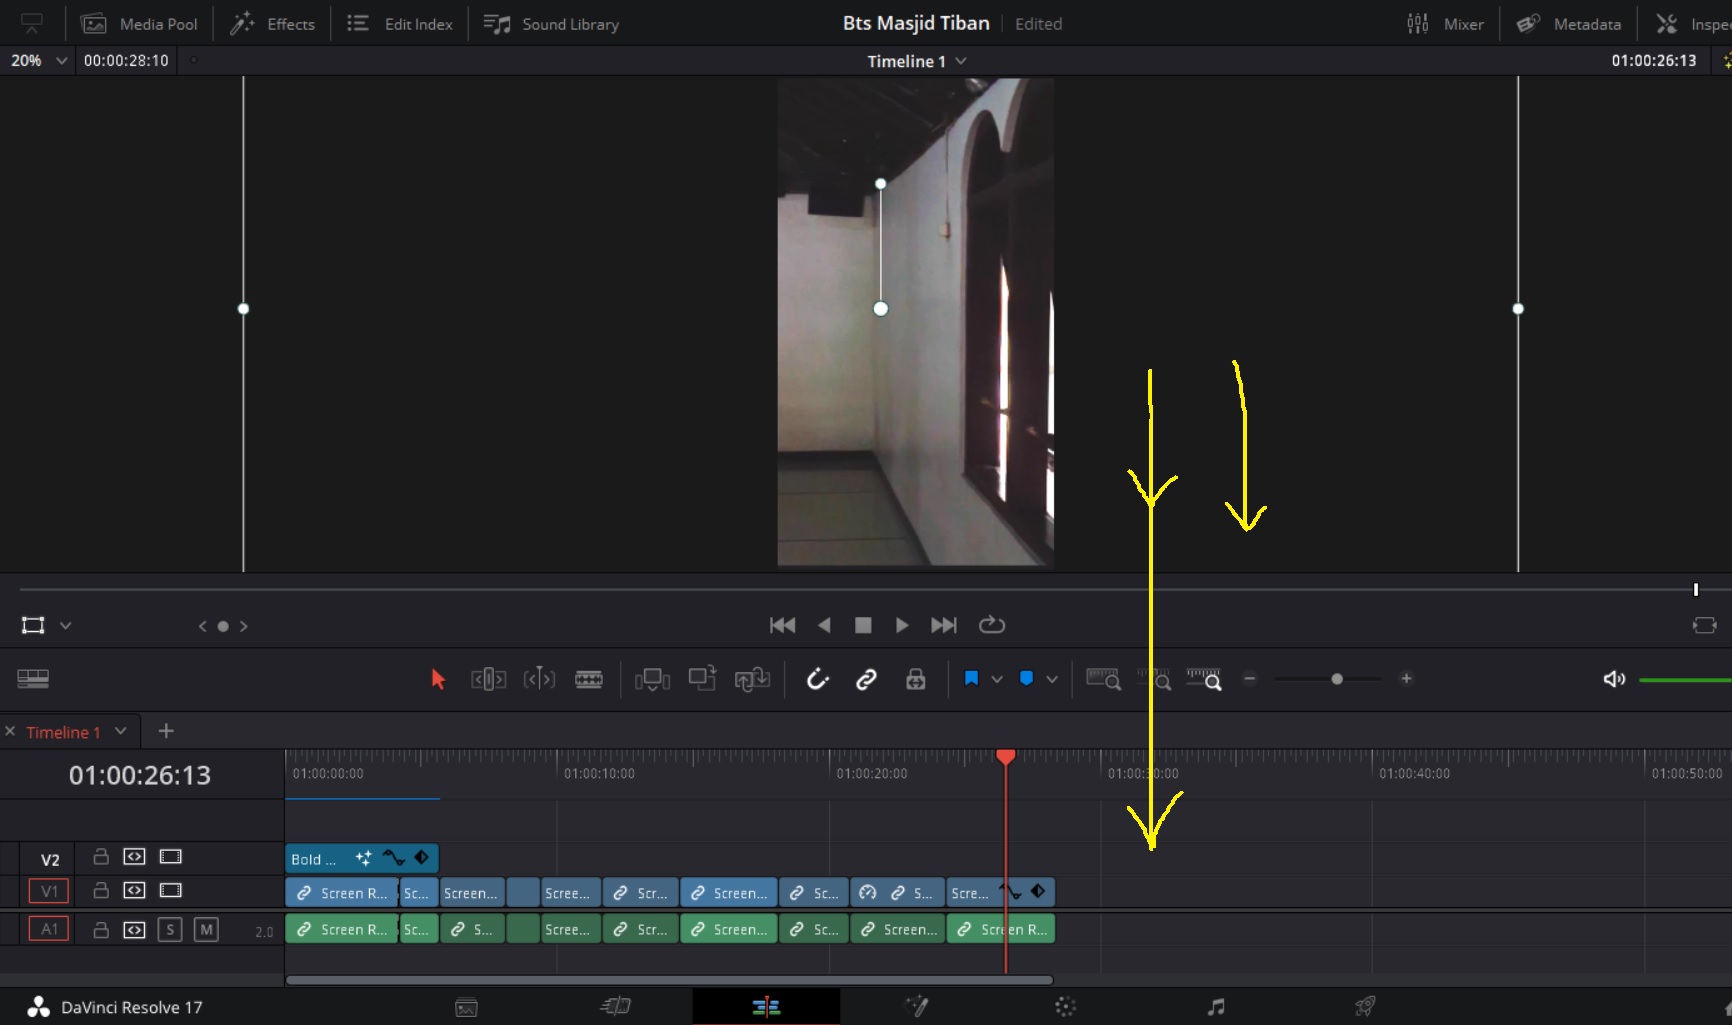The height and width of the screenshot is (1025, 1732).
Task: Toggle the viewer transform overlay icon
Action: pos(33,625)
